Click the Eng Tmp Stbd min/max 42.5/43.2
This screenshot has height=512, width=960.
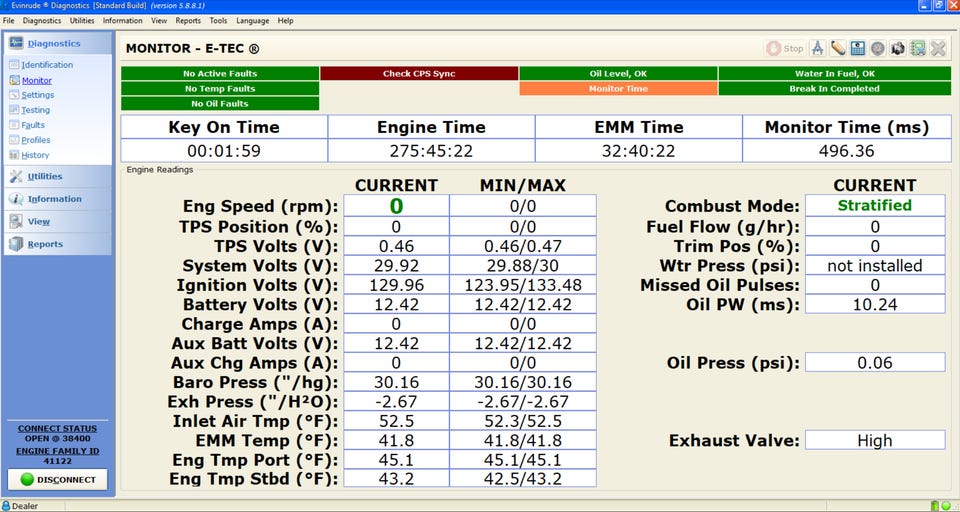tap(523, 479)
